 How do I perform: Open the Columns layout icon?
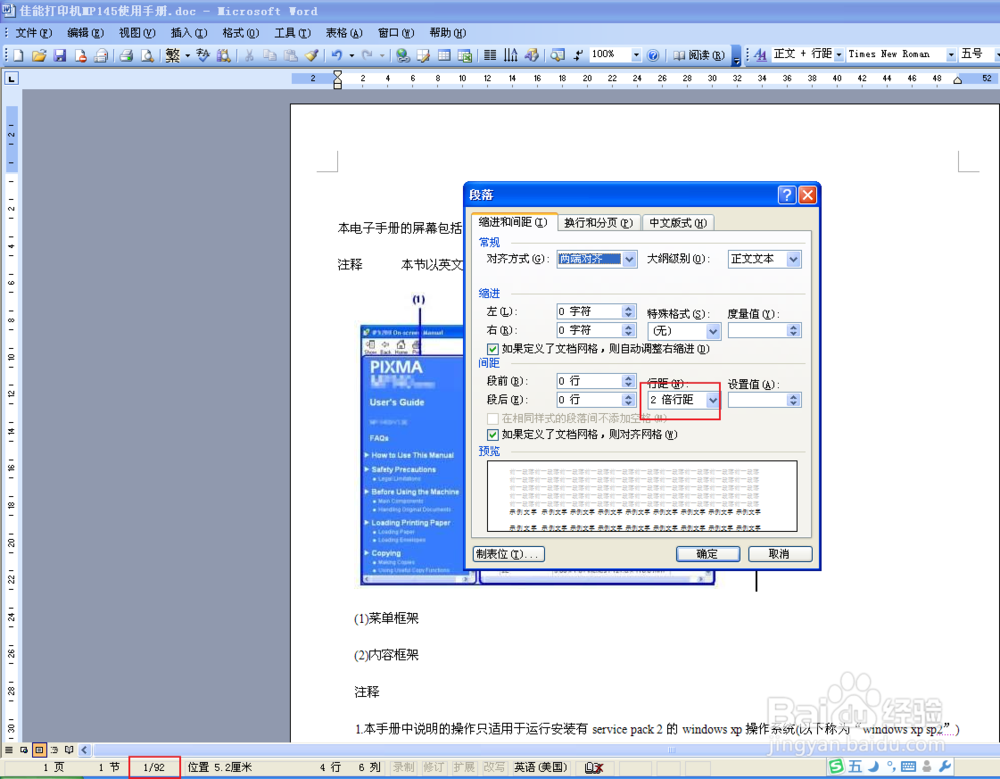pyautogui.click(x=490, y=56)
